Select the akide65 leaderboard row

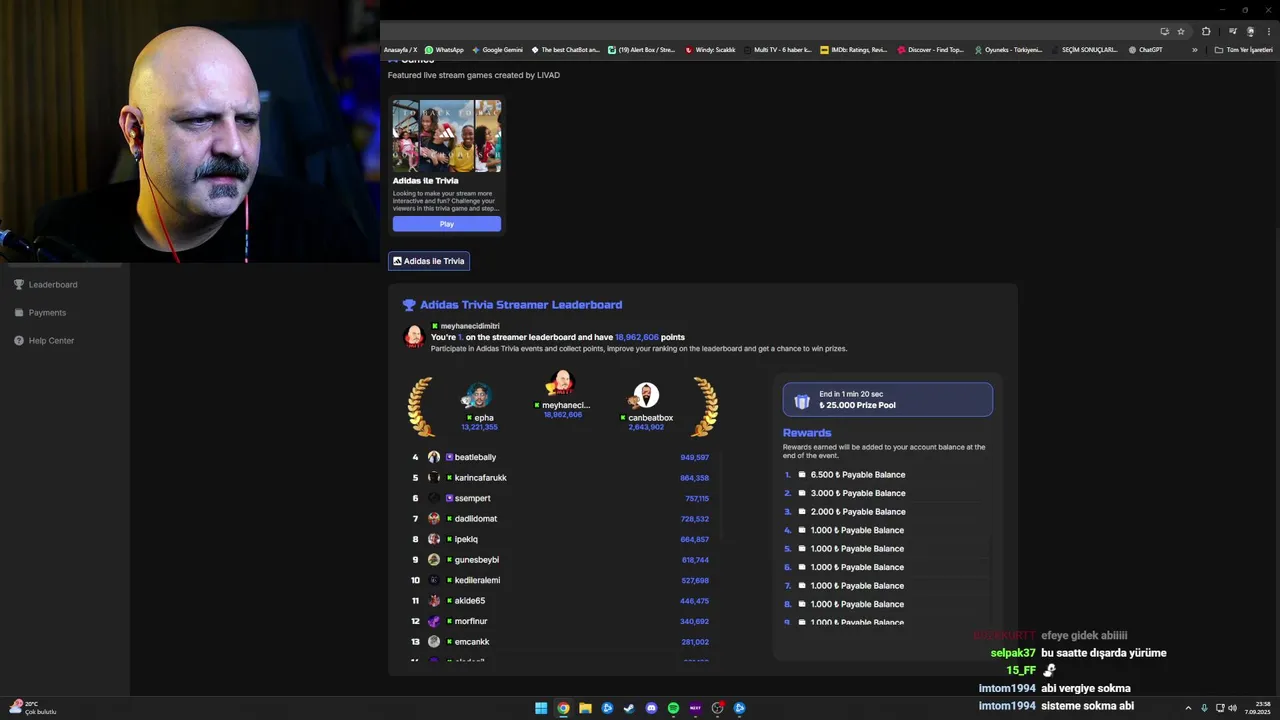[561, 601]
